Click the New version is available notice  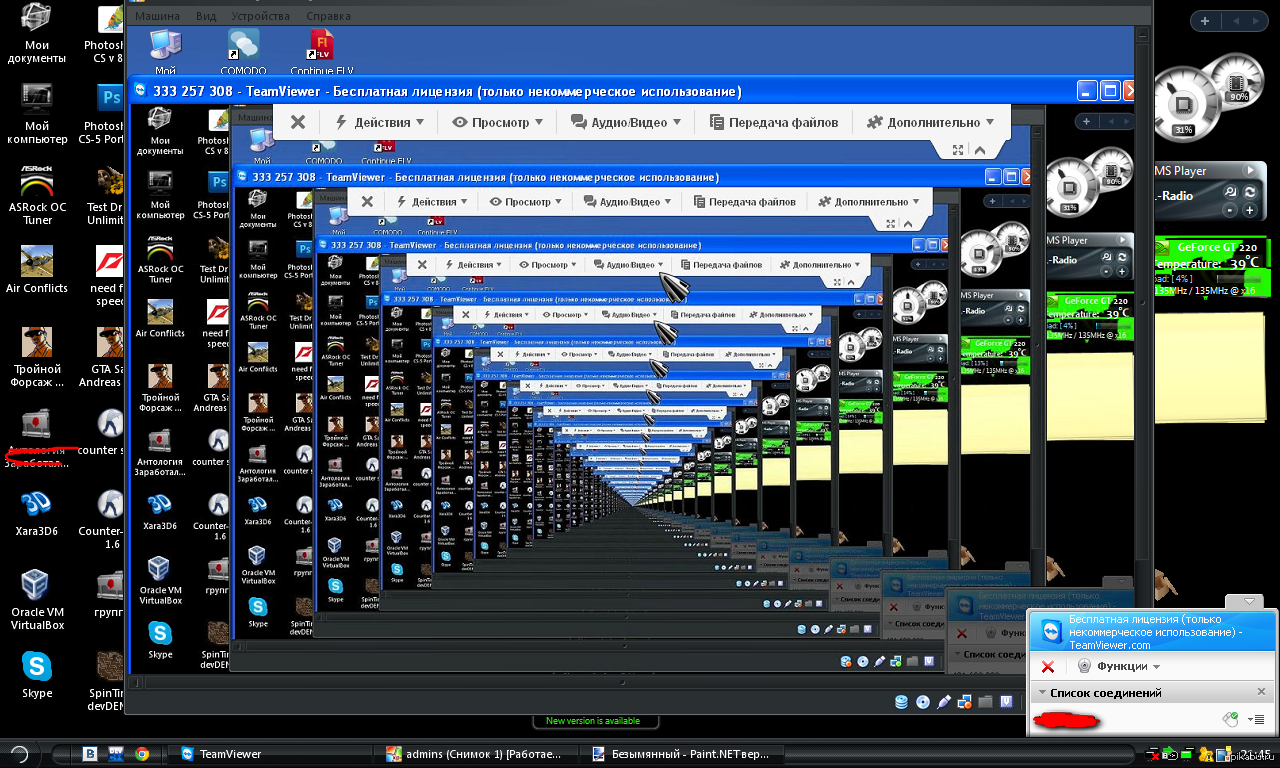click(x=593, y=721)
